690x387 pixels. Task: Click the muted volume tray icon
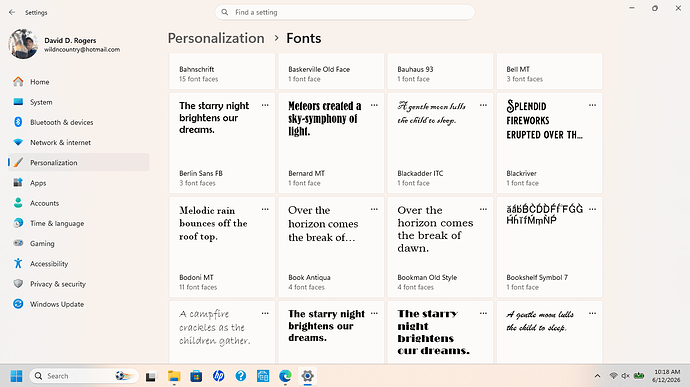[x=625, y=376]
